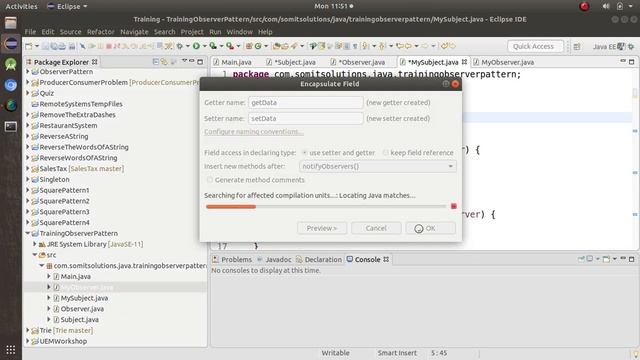This screenshot has height=360, width=640.
Task: Click the Coverage run toolbar icon
Action: coord(213,46)
